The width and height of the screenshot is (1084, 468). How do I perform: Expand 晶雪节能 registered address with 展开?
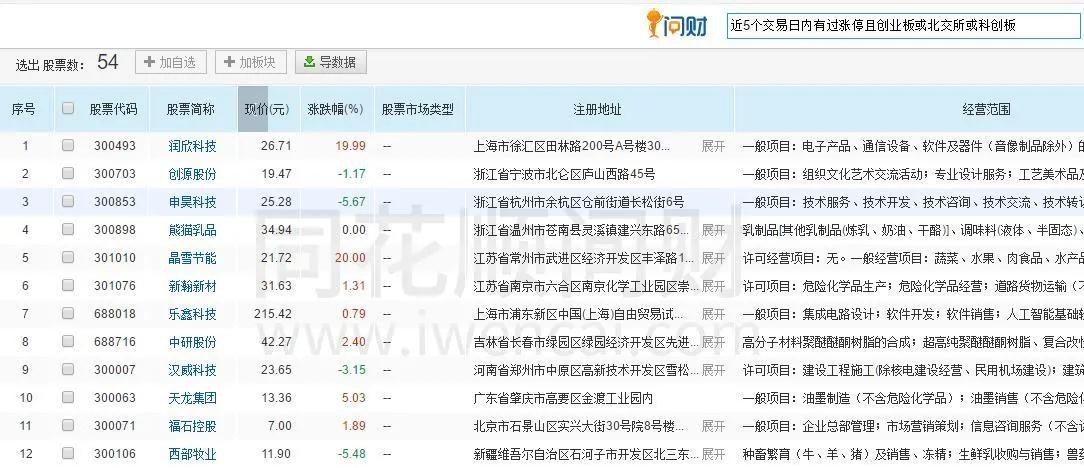tap(713, 257)
